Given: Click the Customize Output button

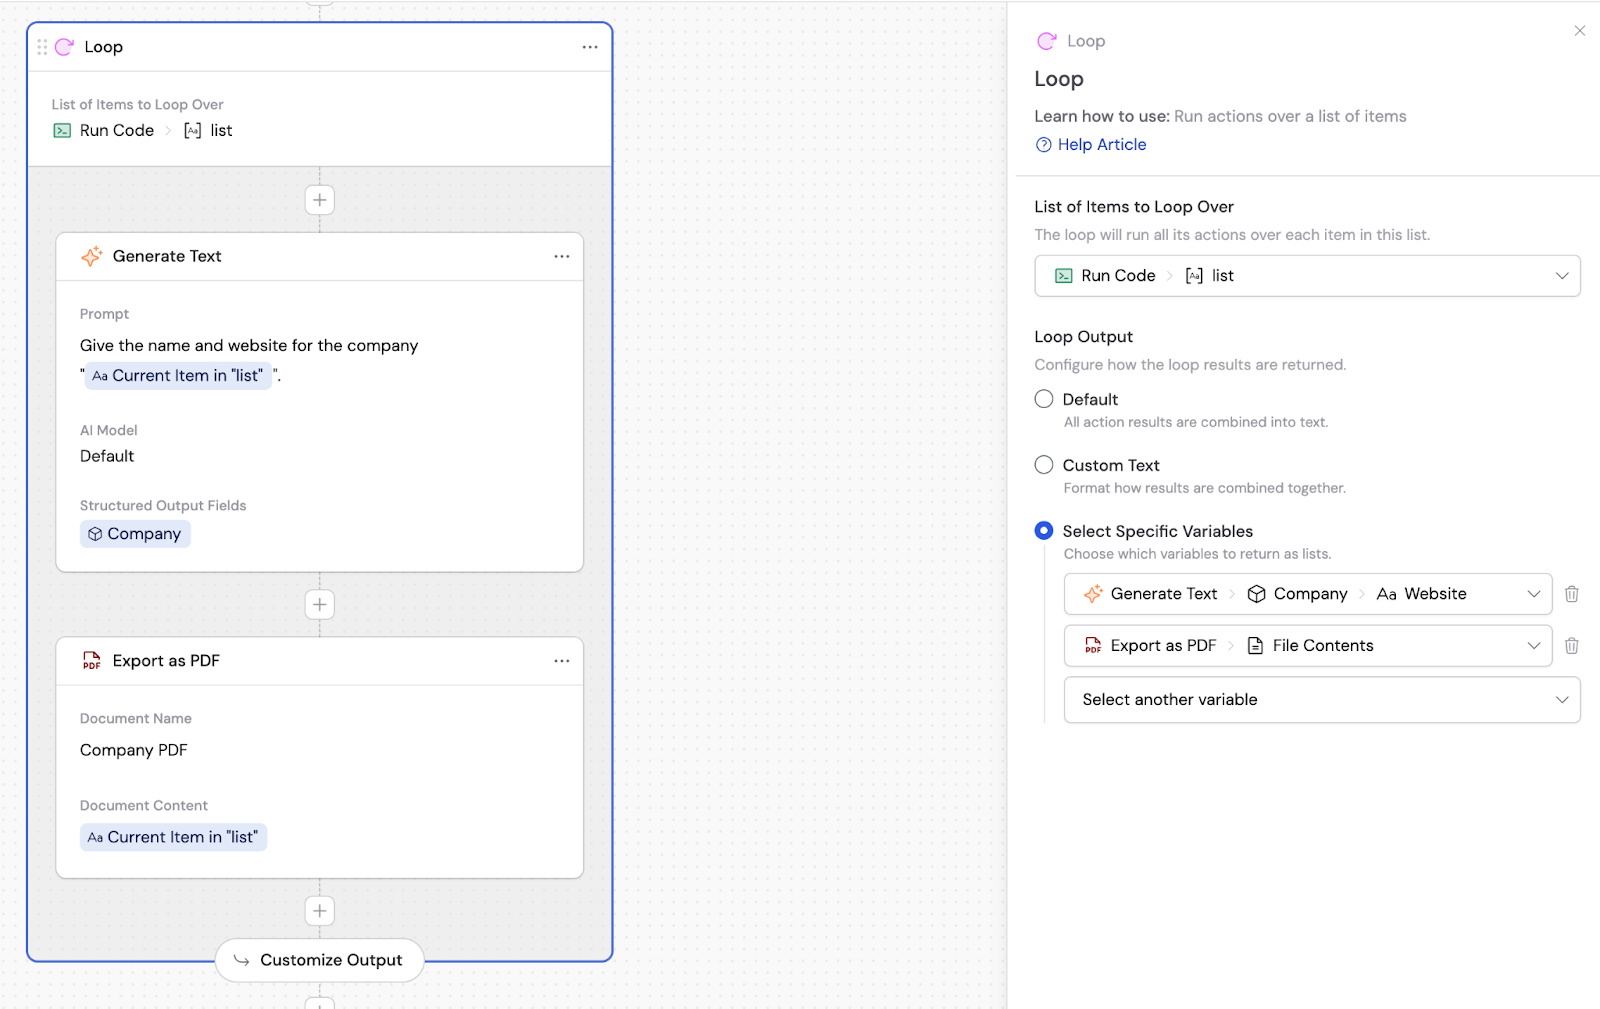Looking at the screenshot, I should pos(320,960).
